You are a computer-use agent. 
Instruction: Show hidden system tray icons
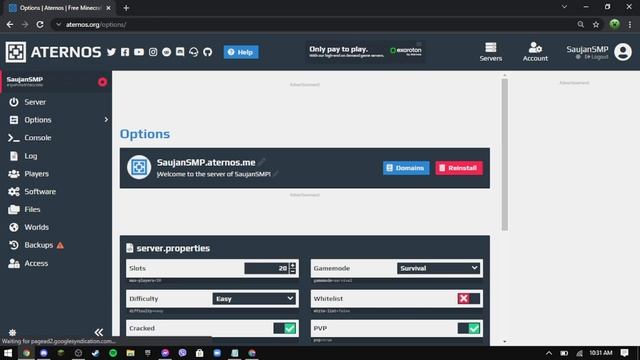[x=549, y=353]
